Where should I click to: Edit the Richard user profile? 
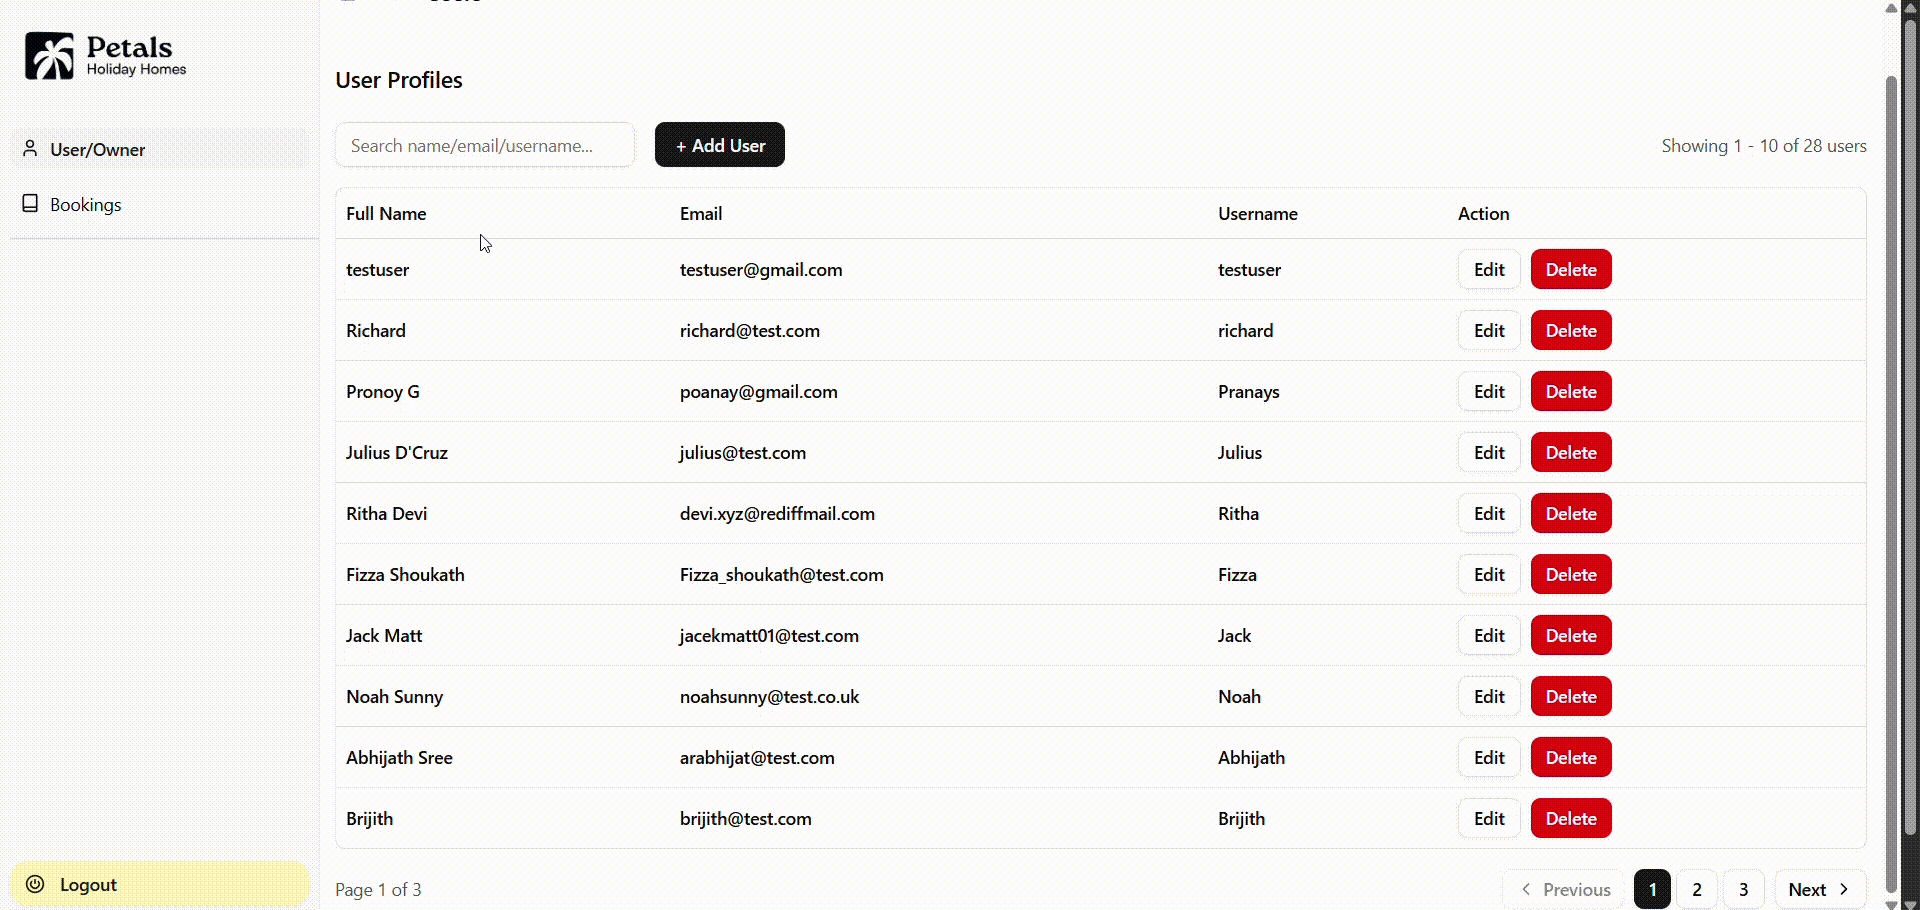[x=1488, y=331]
